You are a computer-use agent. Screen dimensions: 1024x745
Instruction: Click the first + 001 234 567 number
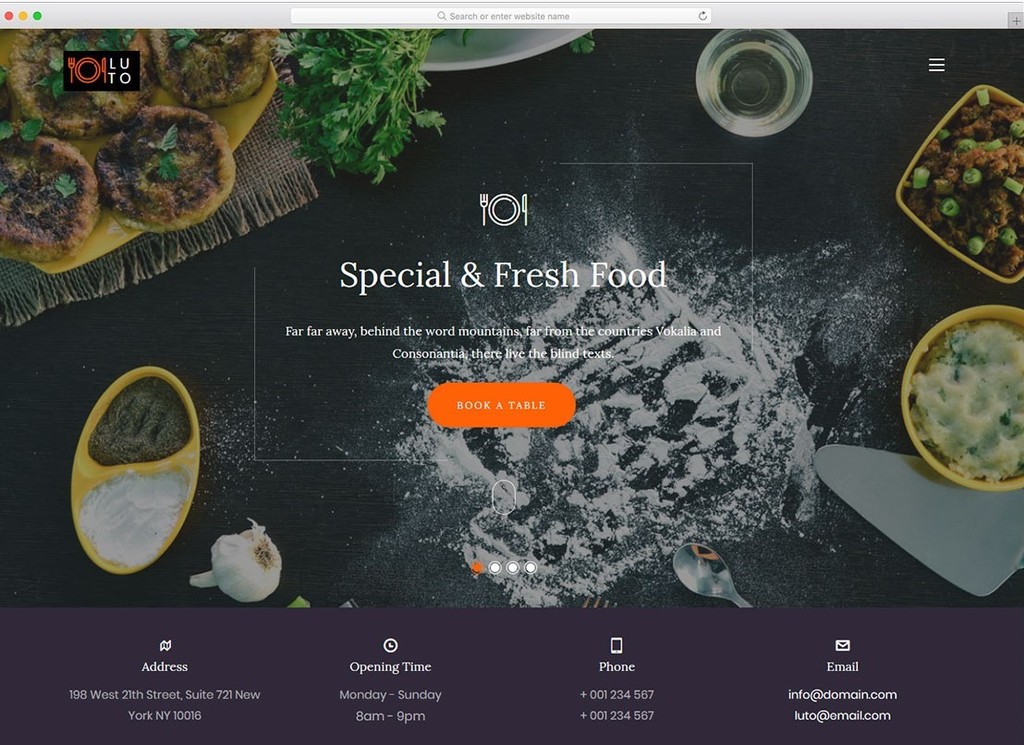point(616,695)
